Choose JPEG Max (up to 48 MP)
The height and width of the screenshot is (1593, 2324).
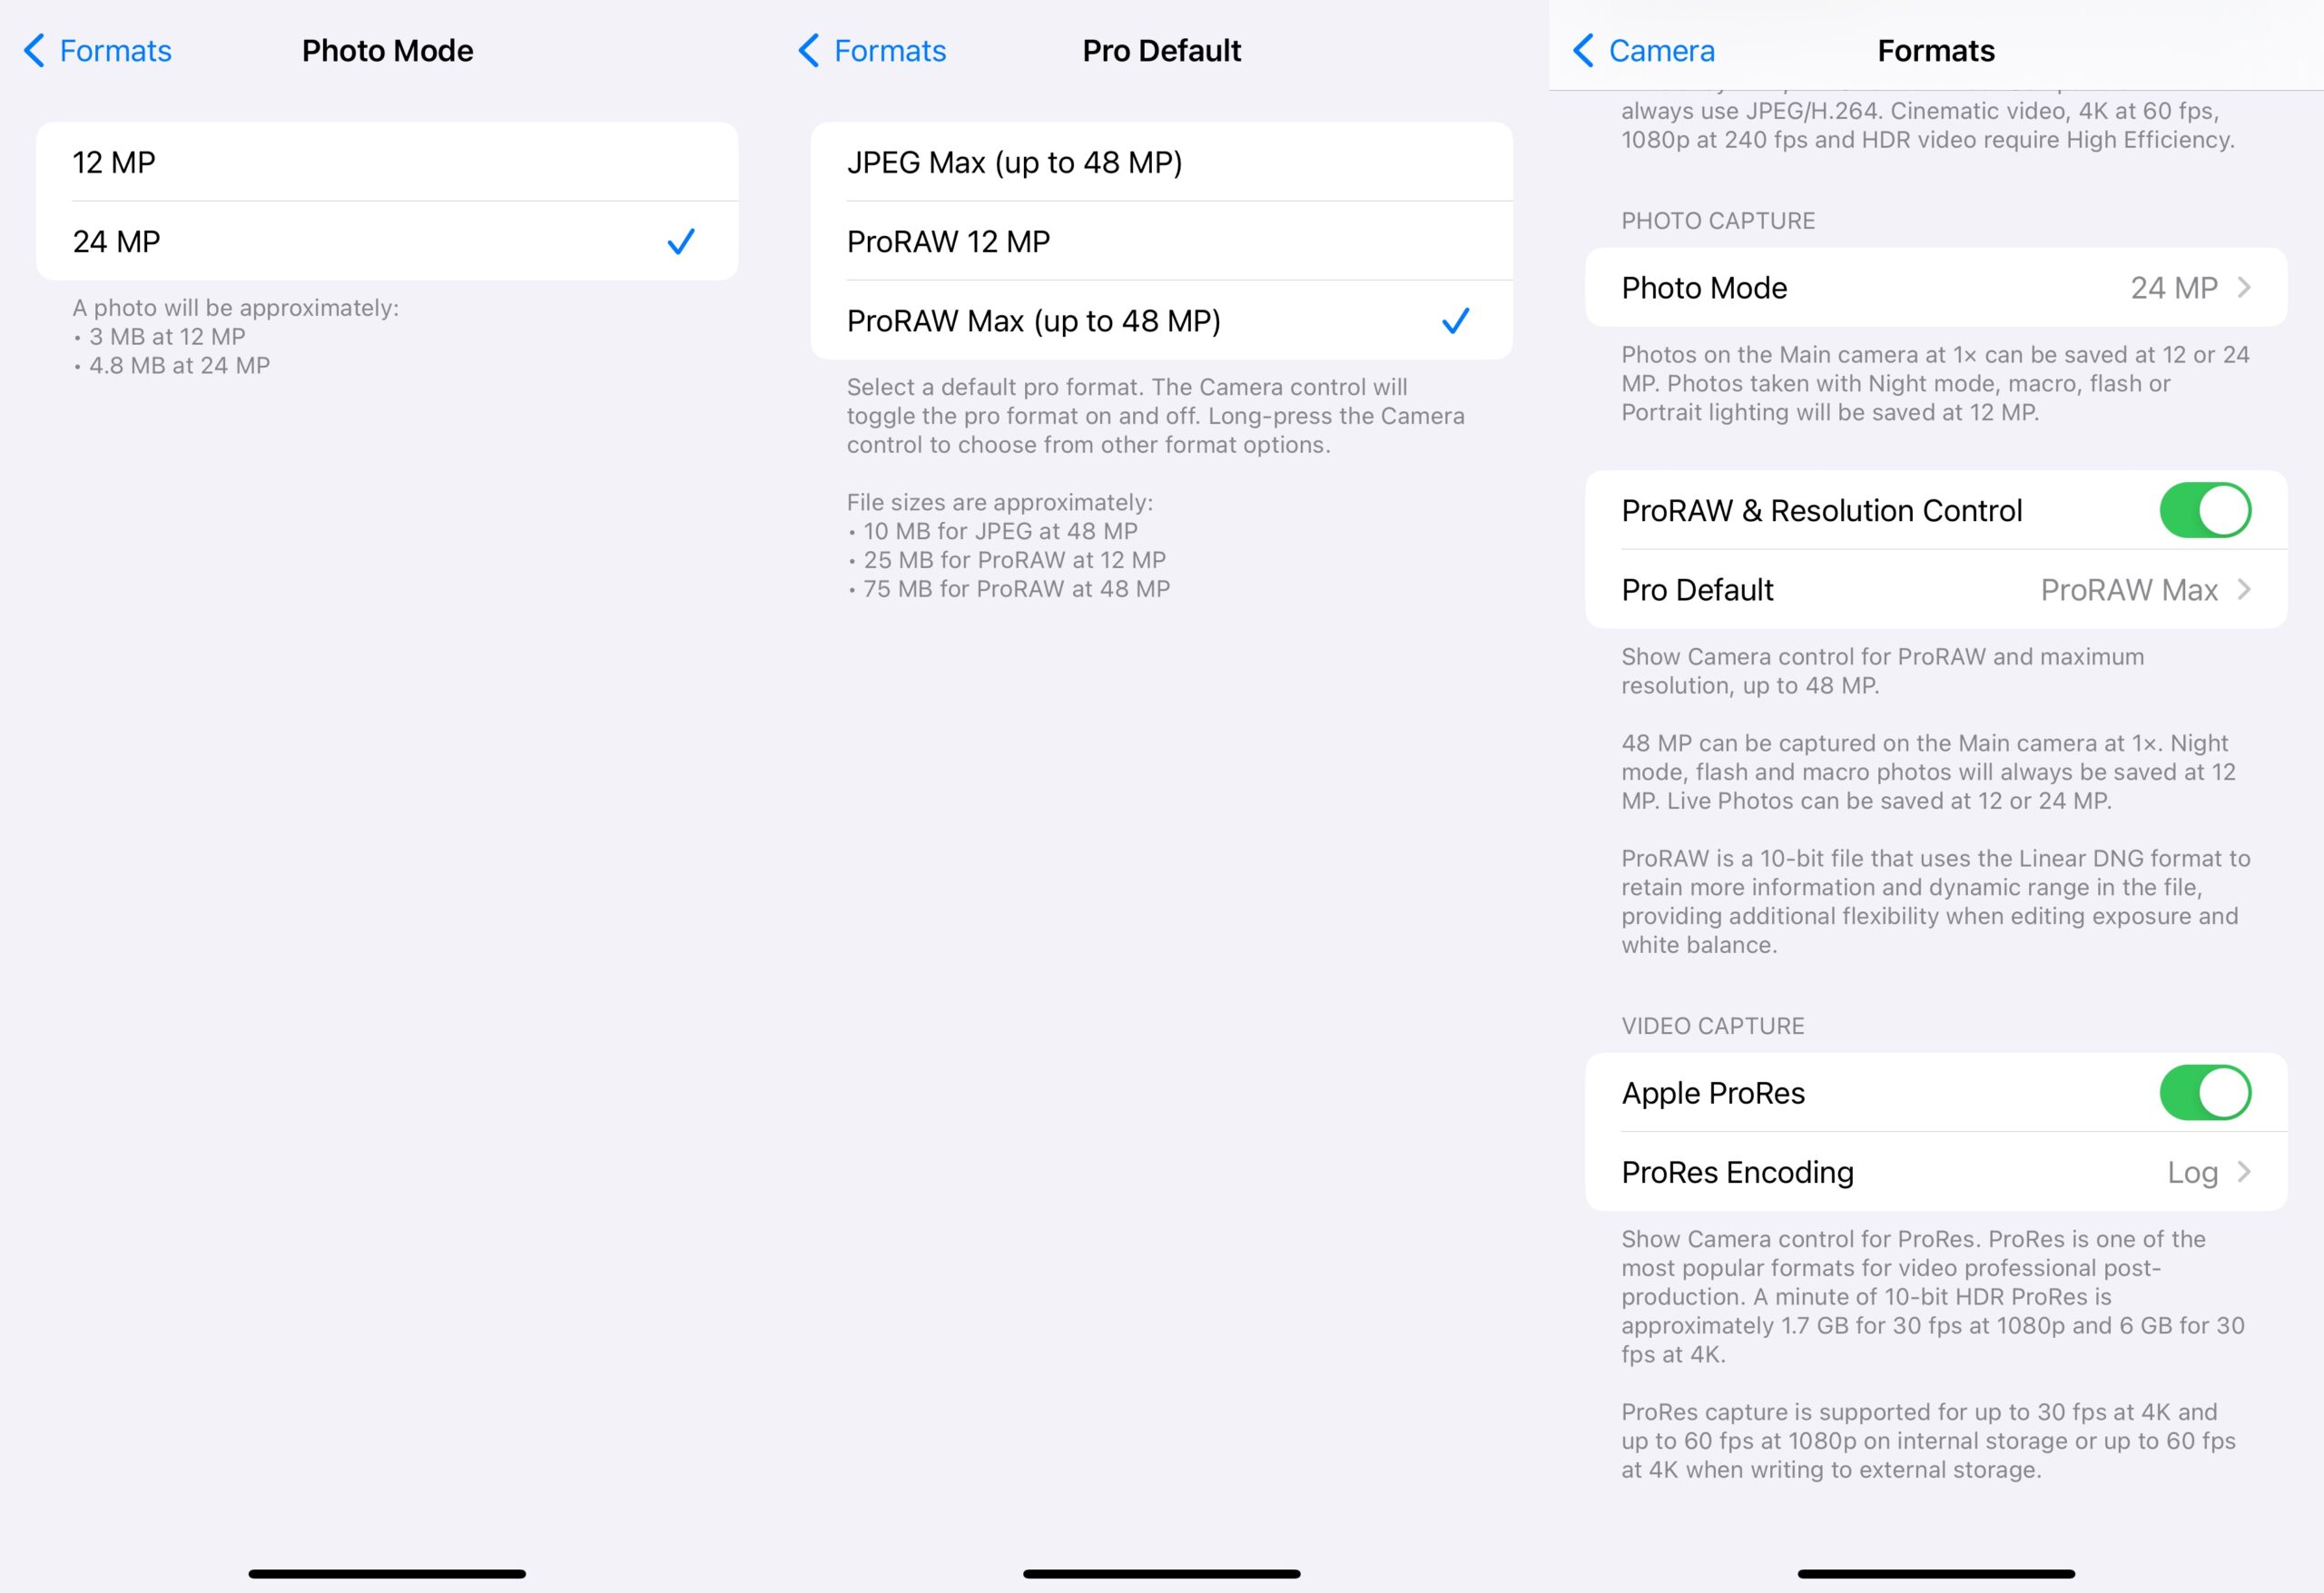click(x=1161, y=162)
